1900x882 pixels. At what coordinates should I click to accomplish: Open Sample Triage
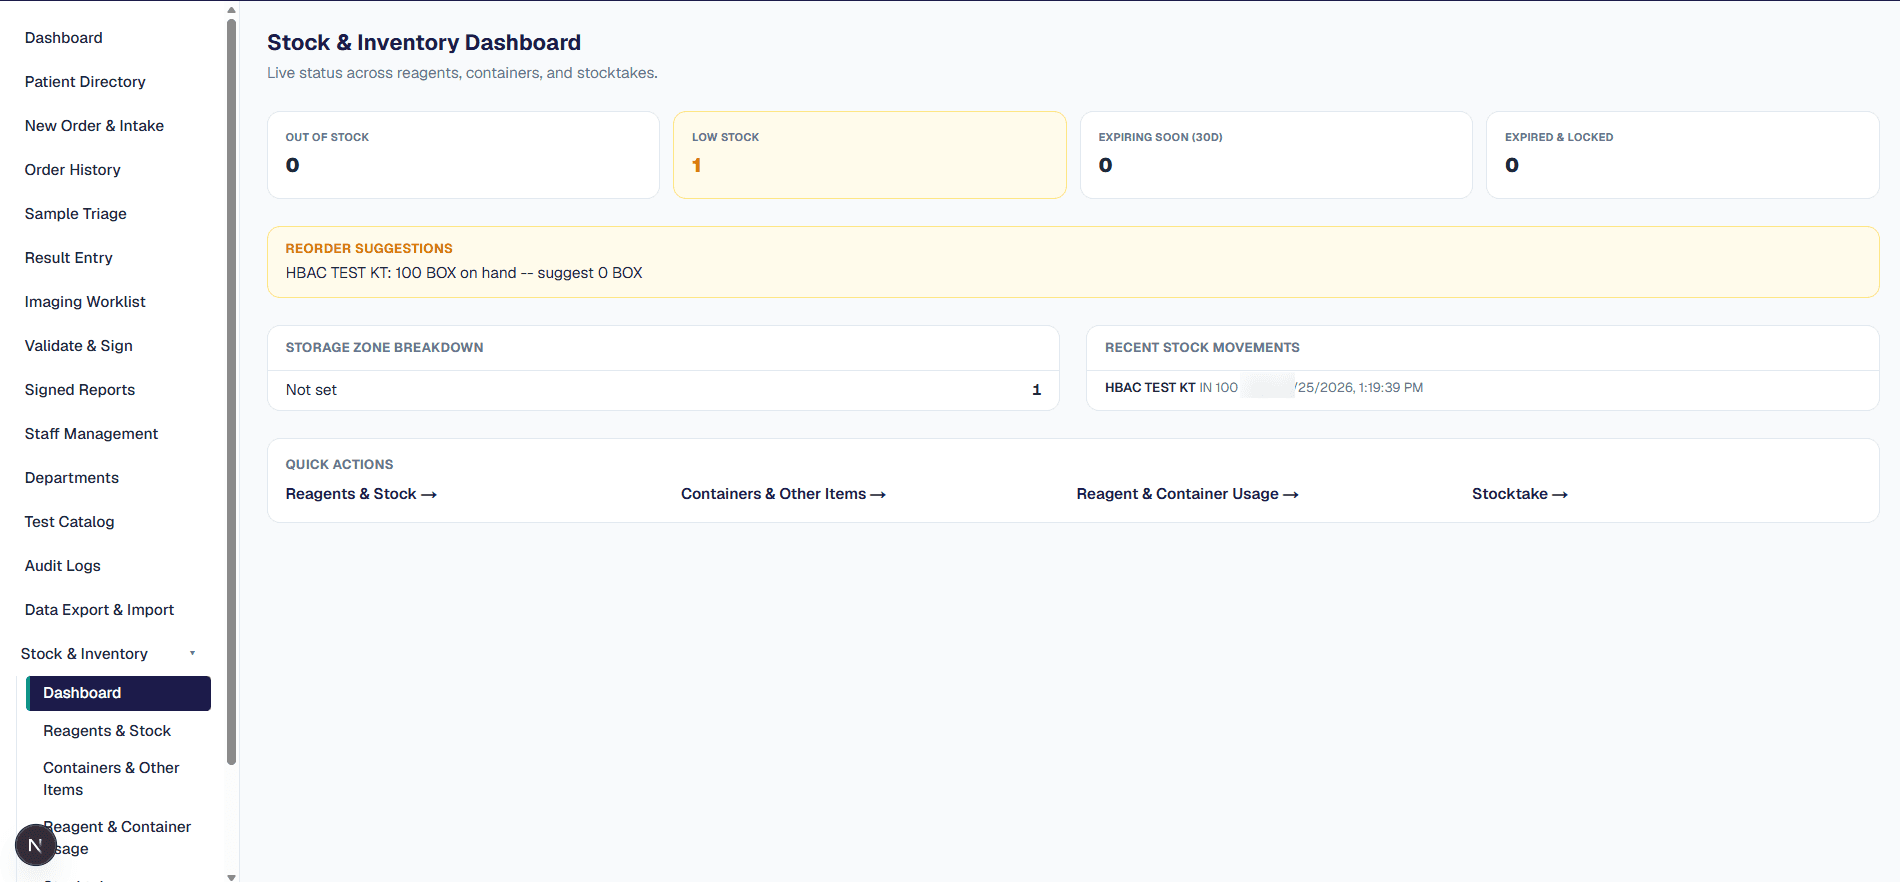click(75, 214)
